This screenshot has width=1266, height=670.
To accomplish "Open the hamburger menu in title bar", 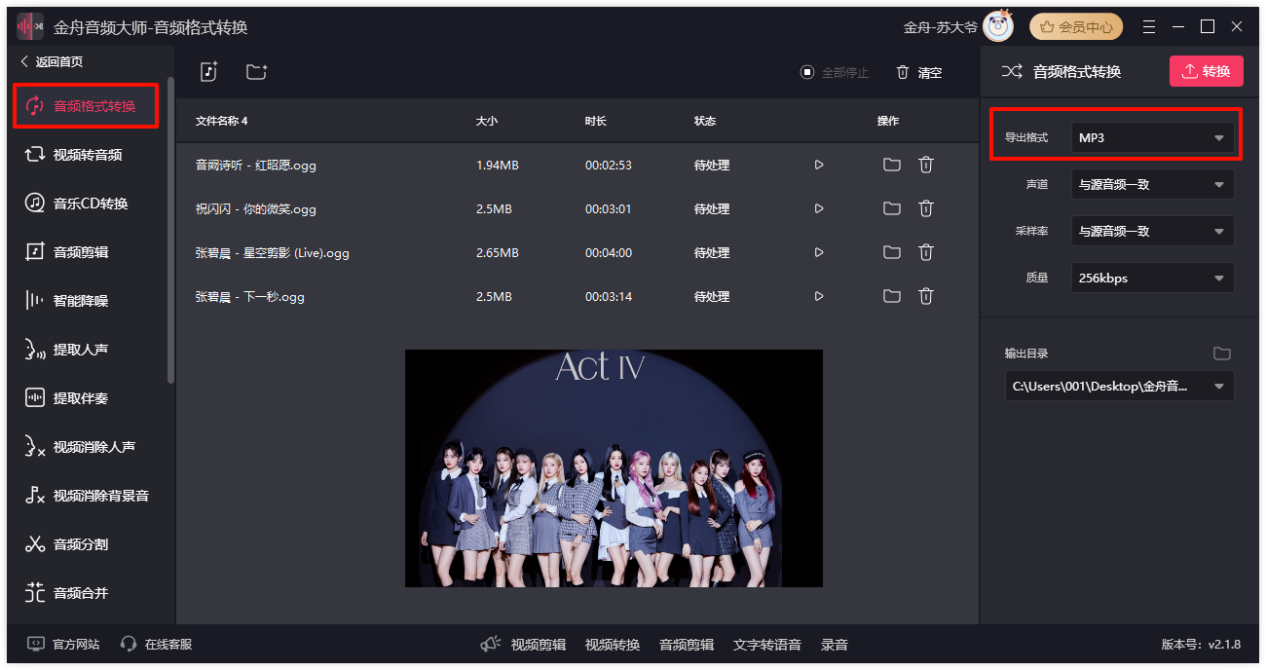I will coord(1149,27).
